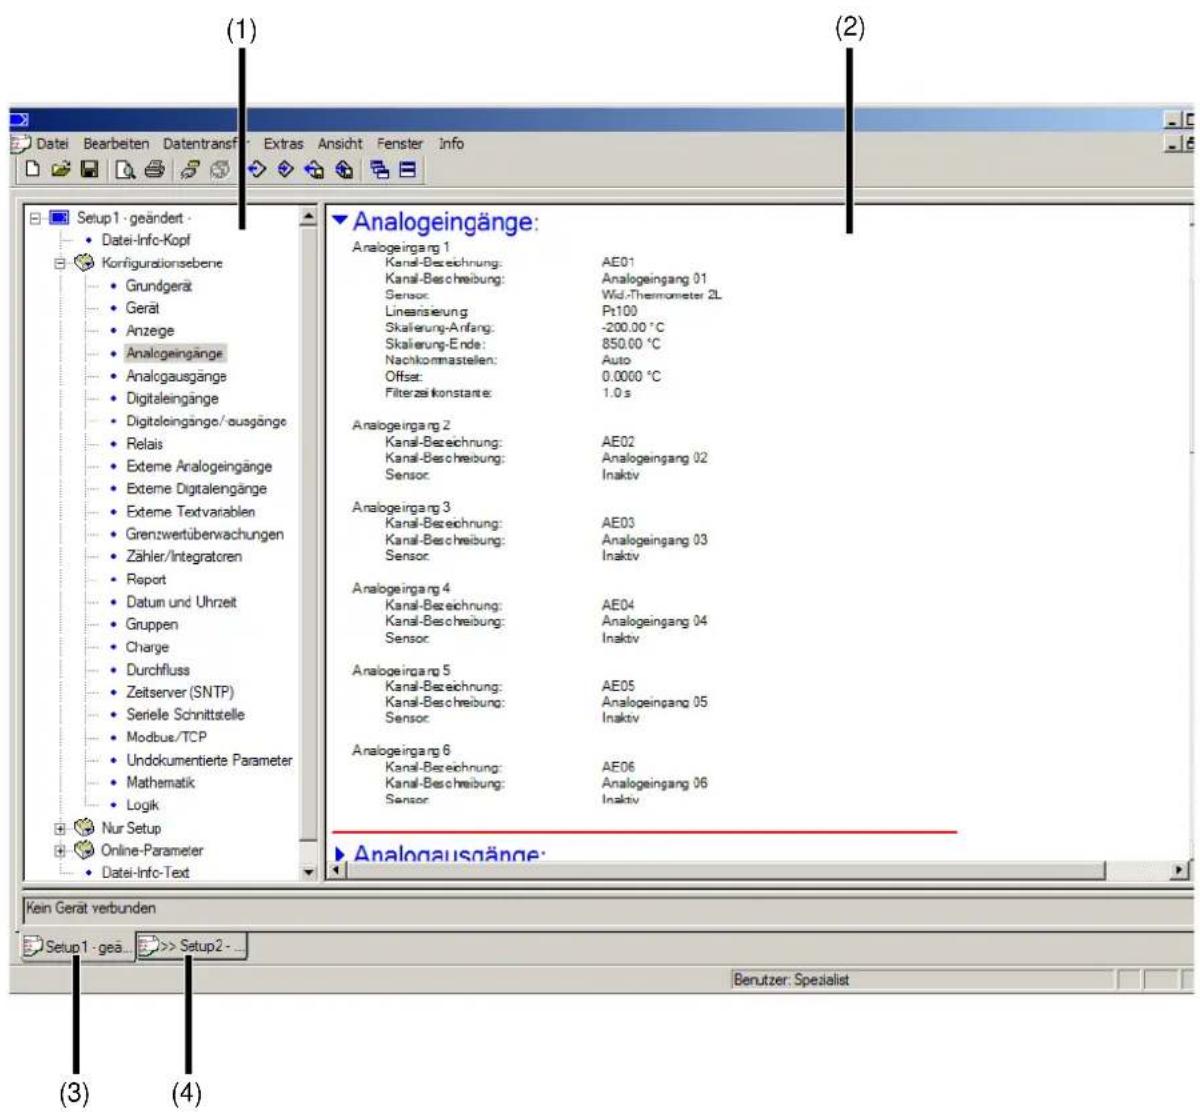Viewport: 1200px width, 1112px height.
Task: Select Serielle Schnittstelle in the tree
Action: coord(185,715)
